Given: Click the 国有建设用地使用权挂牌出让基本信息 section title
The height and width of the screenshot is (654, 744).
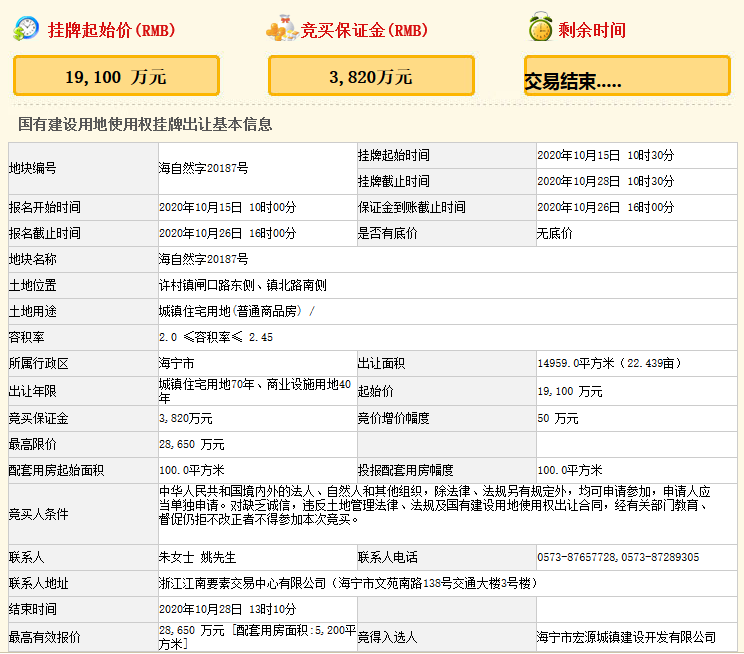Looking at the screenshot, I should coord(145,125).
